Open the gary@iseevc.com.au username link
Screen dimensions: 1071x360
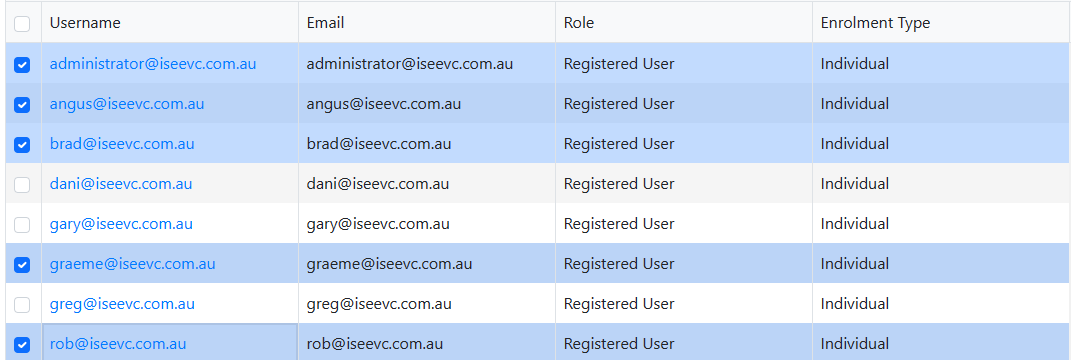pyautogui.click(x=121, y=223)
